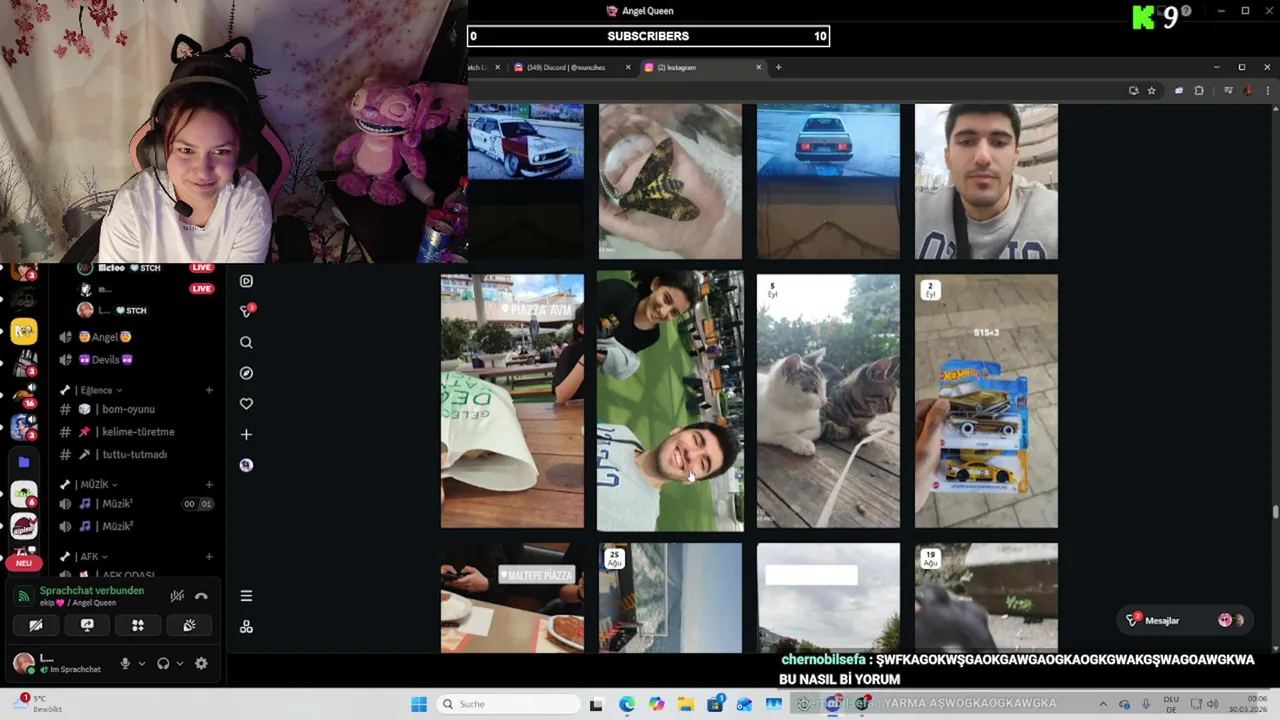This screenshot has width=1280, height=720.
Task: Open Discord user settings gear
Action: [x=201, y=663]
